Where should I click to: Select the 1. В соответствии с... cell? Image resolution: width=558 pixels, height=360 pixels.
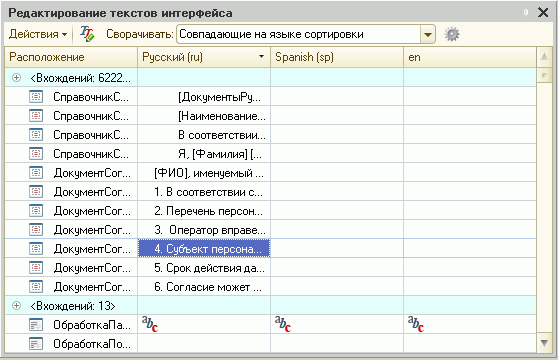[x=204, y=192]
